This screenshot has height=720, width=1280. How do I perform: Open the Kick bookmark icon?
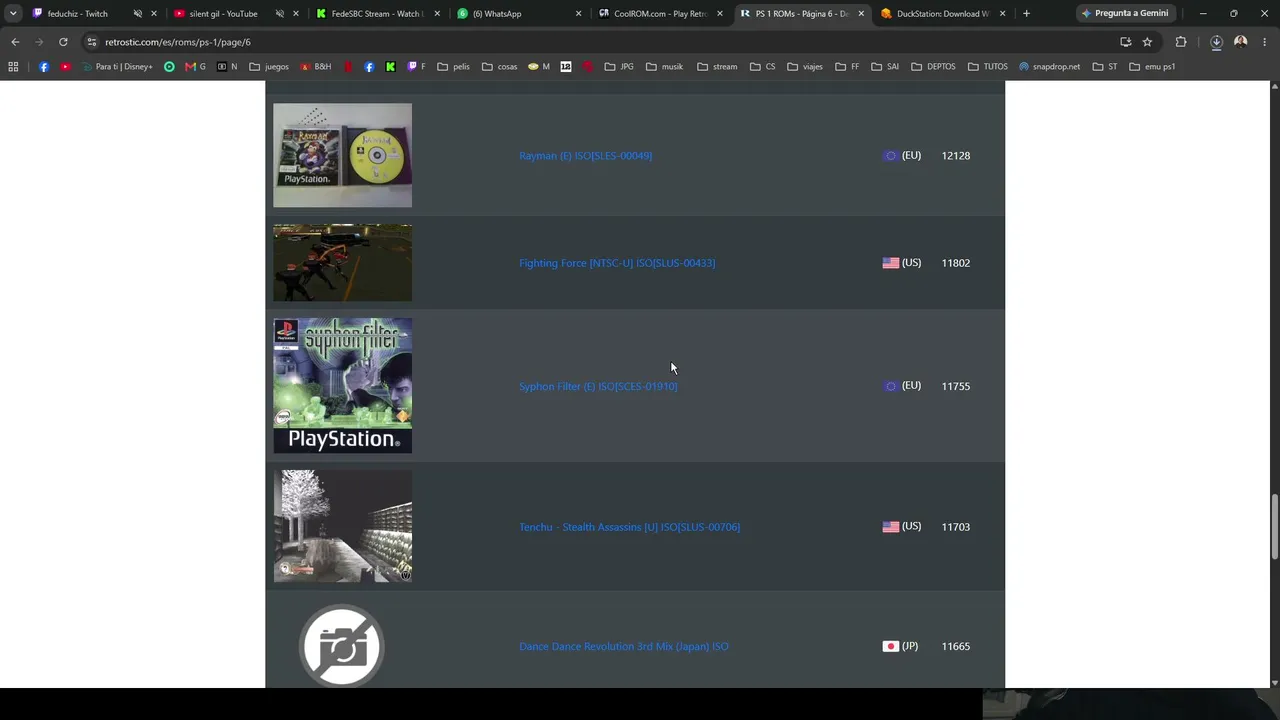coord(390,67)
